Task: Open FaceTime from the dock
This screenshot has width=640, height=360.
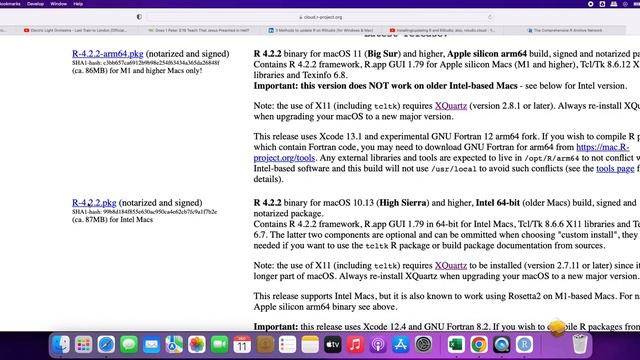Action: coord(220,344)
